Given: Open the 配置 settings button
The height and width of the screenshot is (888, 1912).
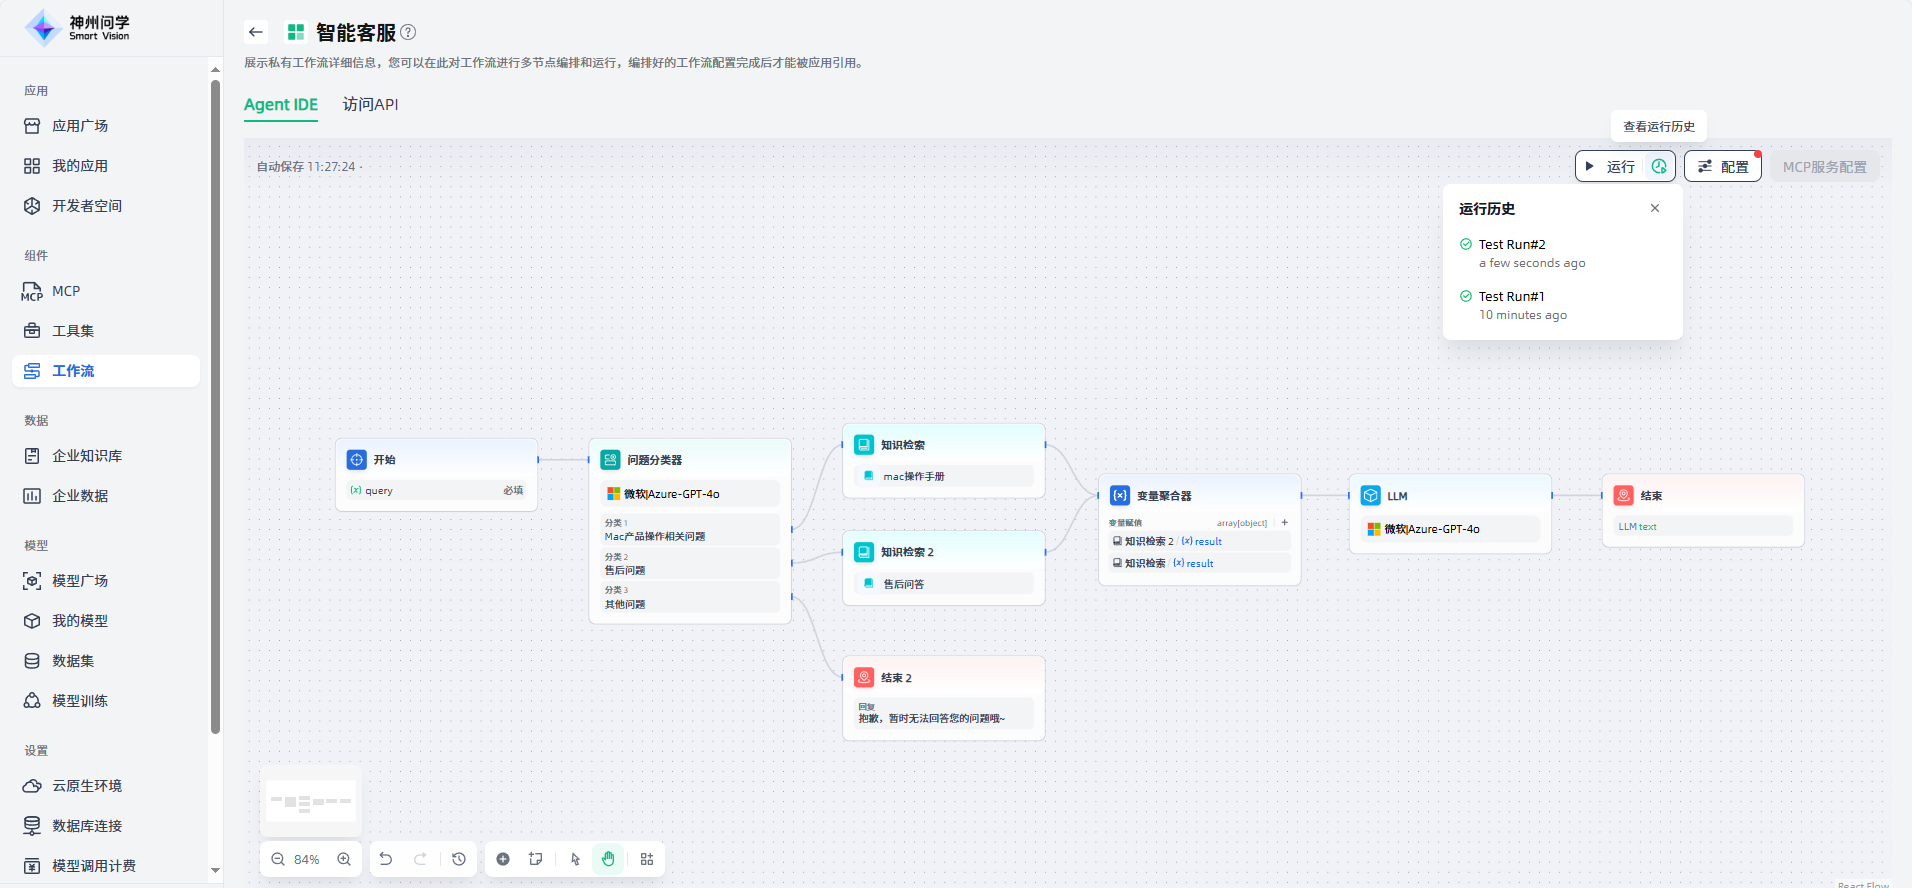Looking at the screenshot, I should (x=1723, y=166).
